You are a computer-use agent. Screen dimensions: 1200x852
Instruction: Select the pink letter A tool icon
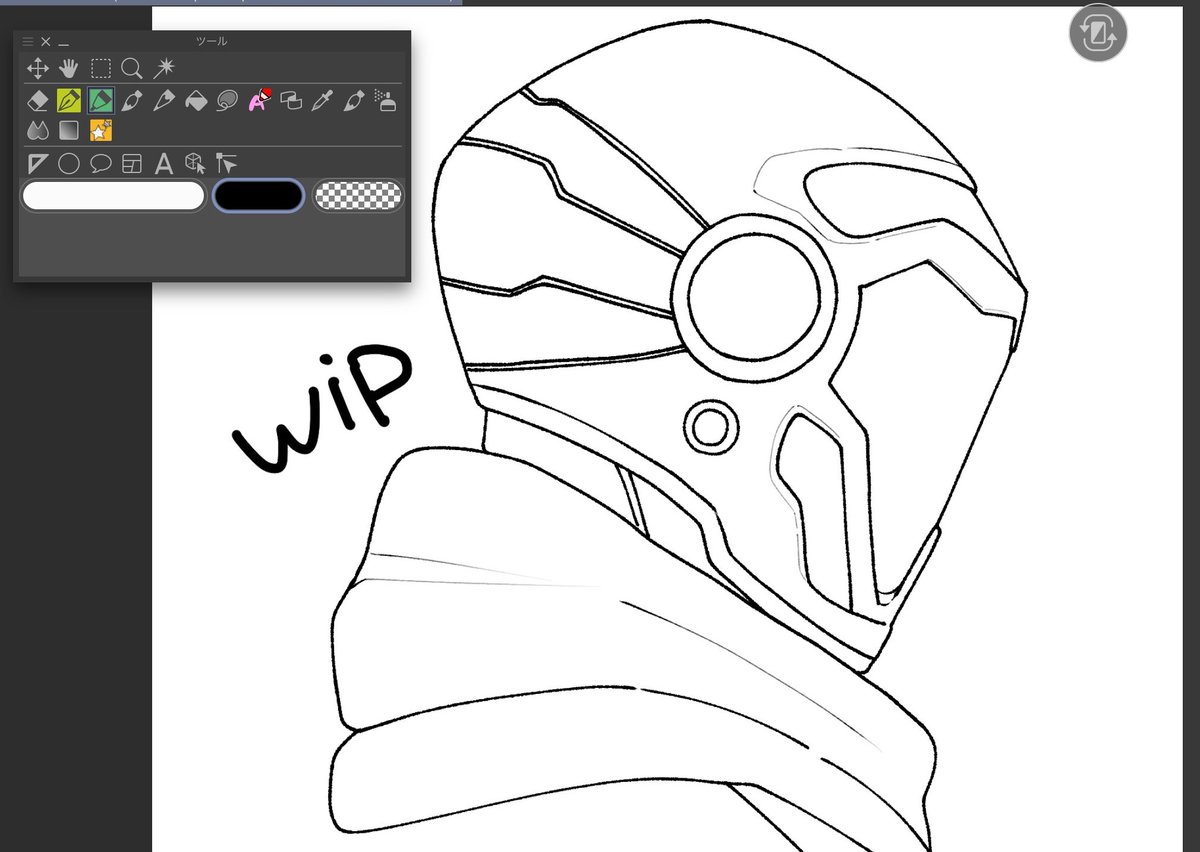click(x=259, y=100)
